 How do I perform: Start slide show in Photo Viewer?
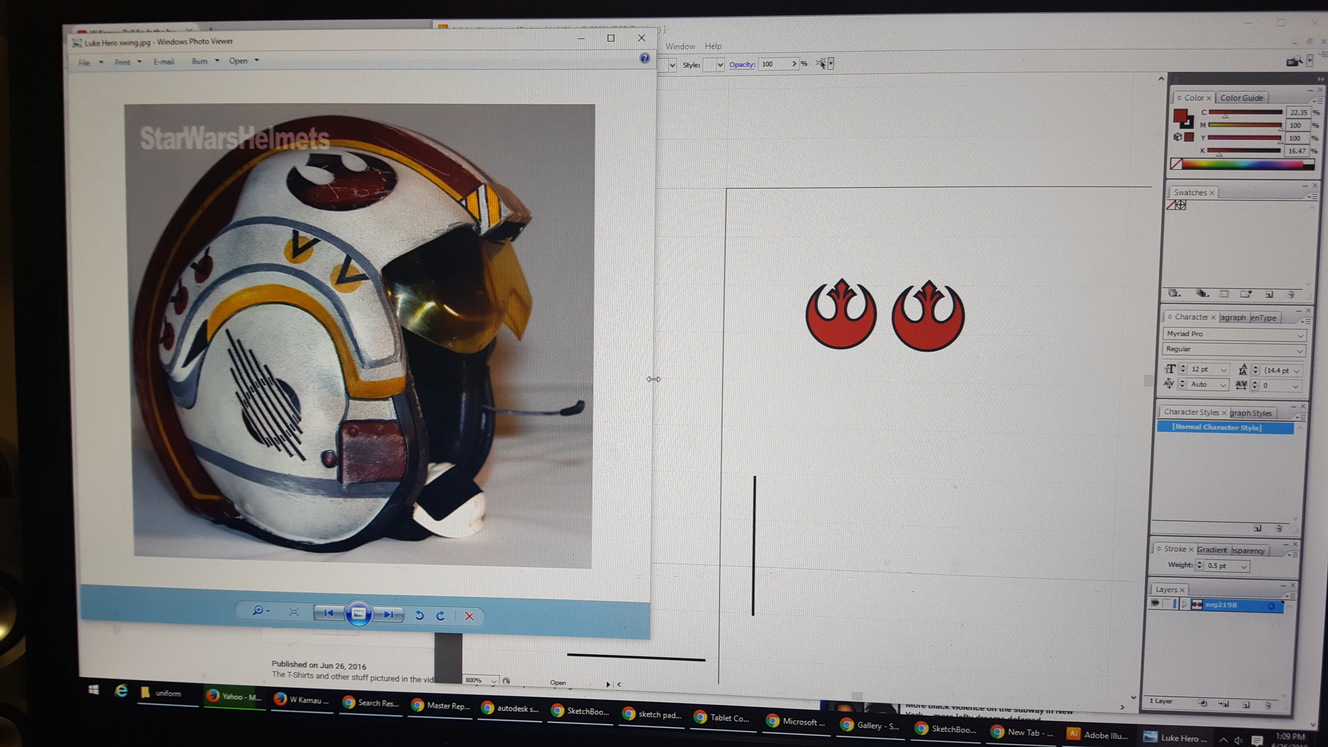[x=358, y=614]
